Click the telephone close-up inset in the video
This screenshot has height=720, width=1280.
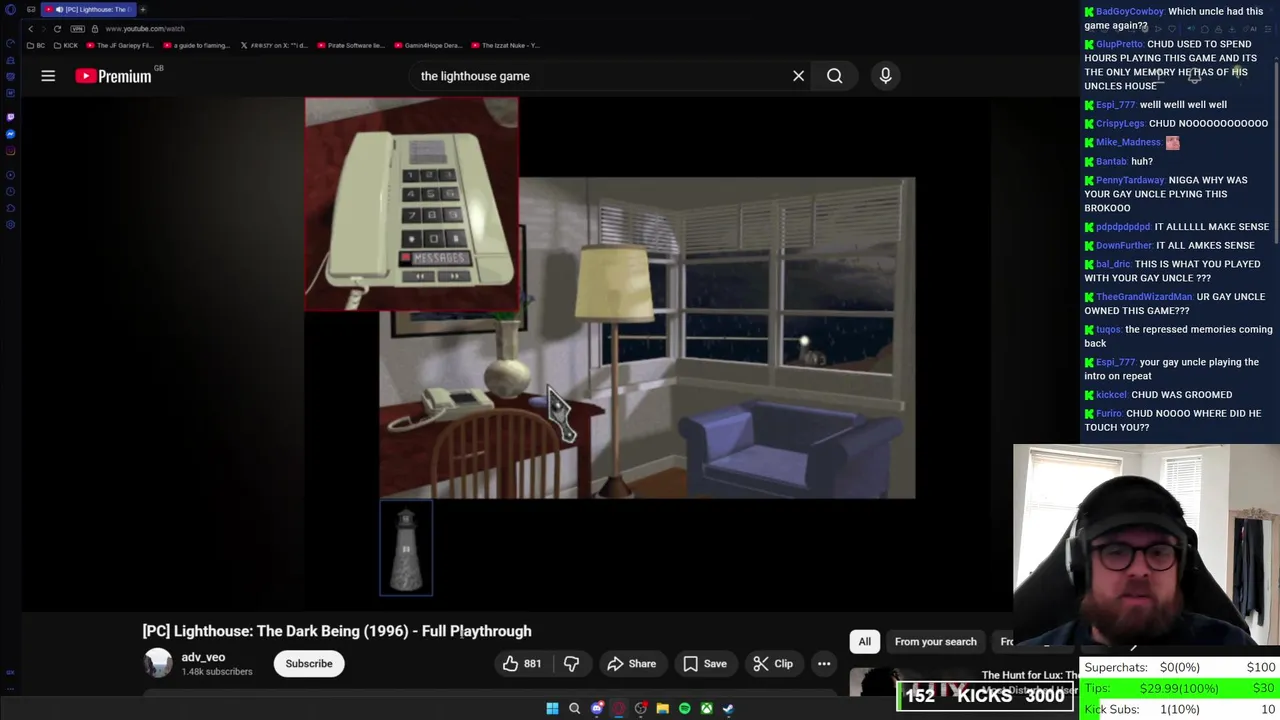411,204
